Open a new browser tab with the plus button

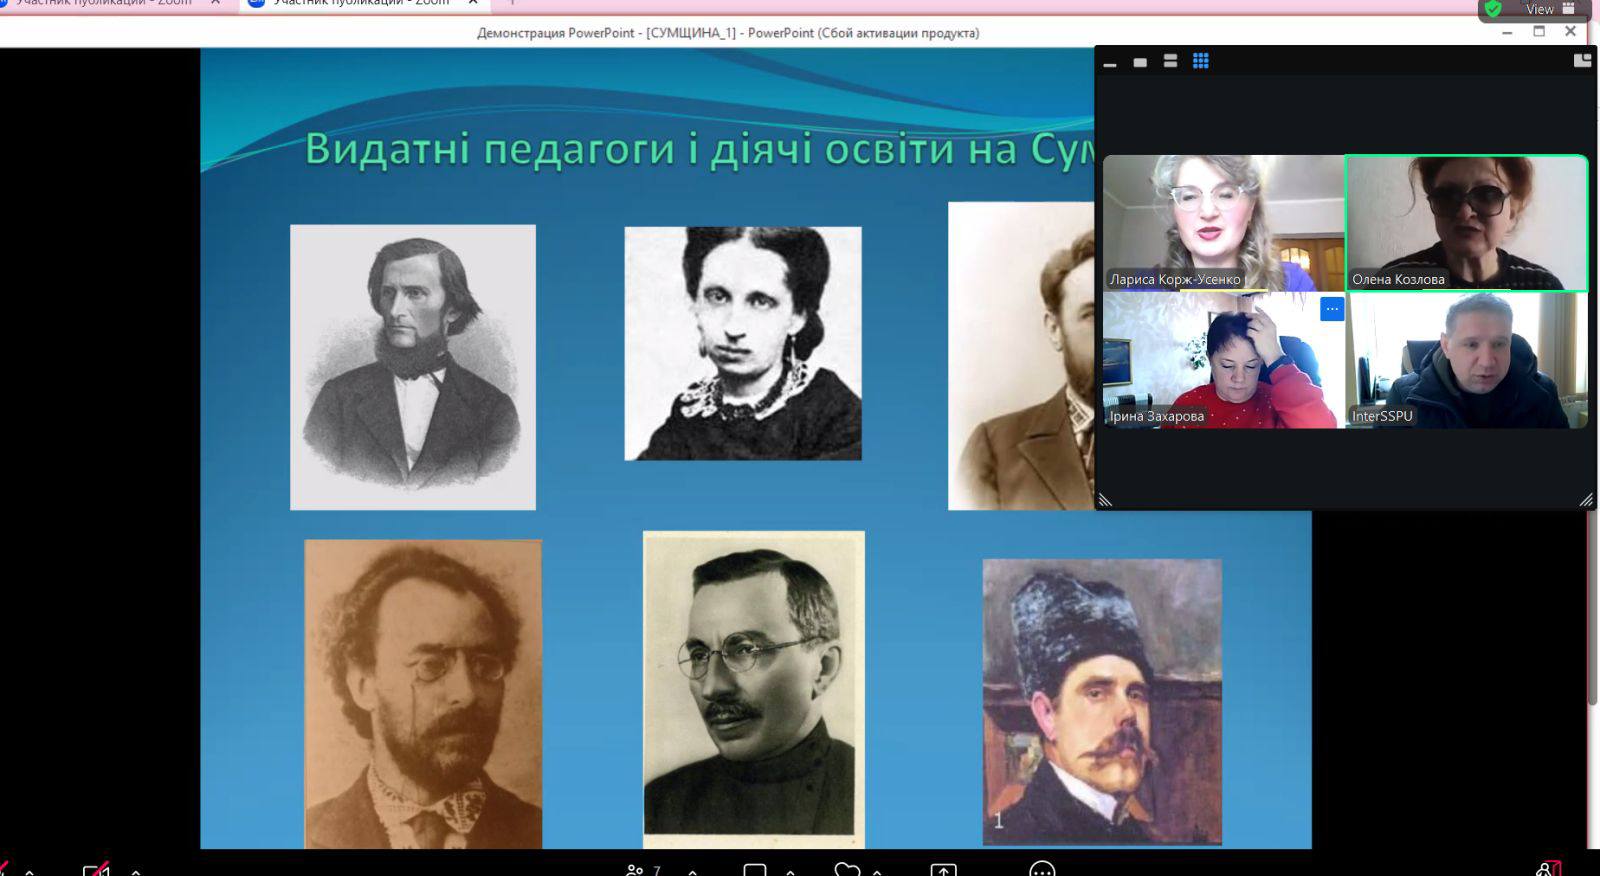tap(512, 3)
